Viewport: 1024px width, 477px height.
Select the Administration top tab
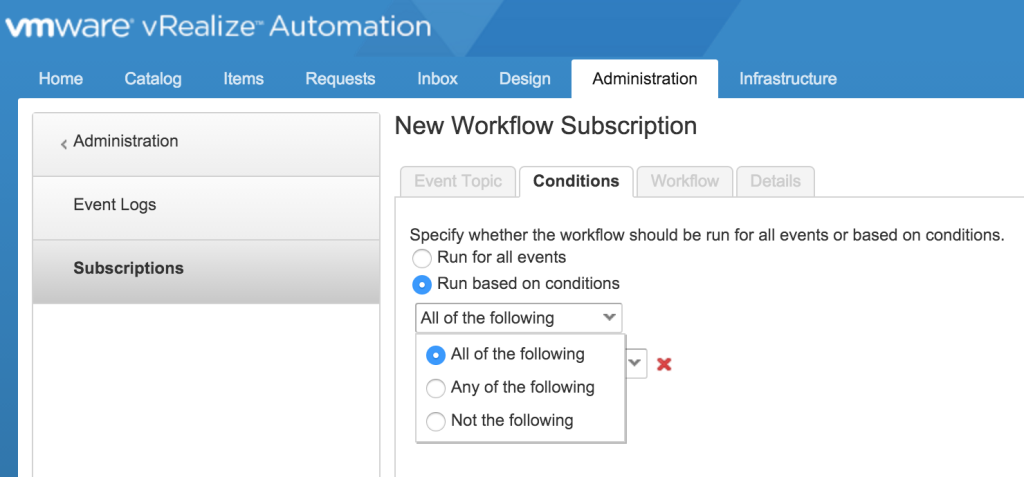pyautogui.click(x=645, y=79)
